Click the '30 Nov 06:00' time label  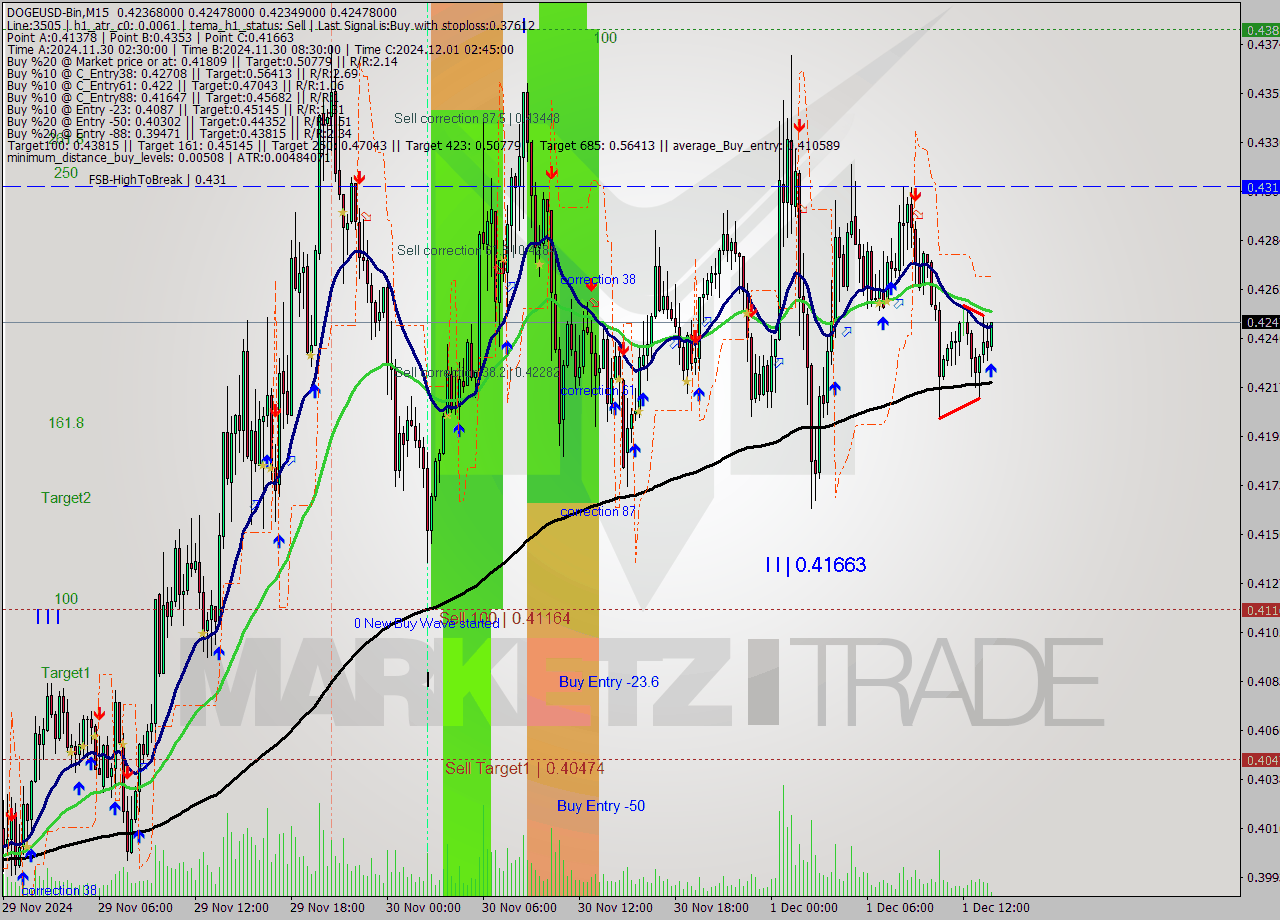520,908
